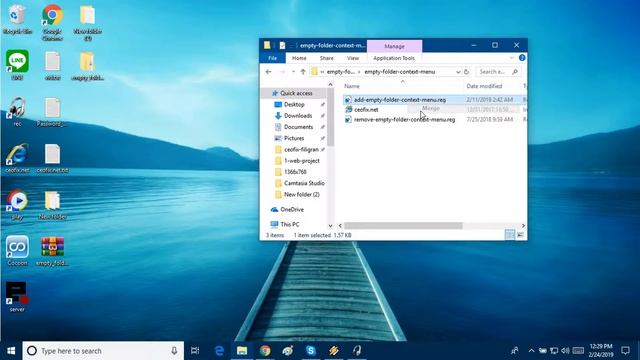Open the rec headphones shortcut on desktop
The width and height of the screenshot is (640, 360).
17,112
